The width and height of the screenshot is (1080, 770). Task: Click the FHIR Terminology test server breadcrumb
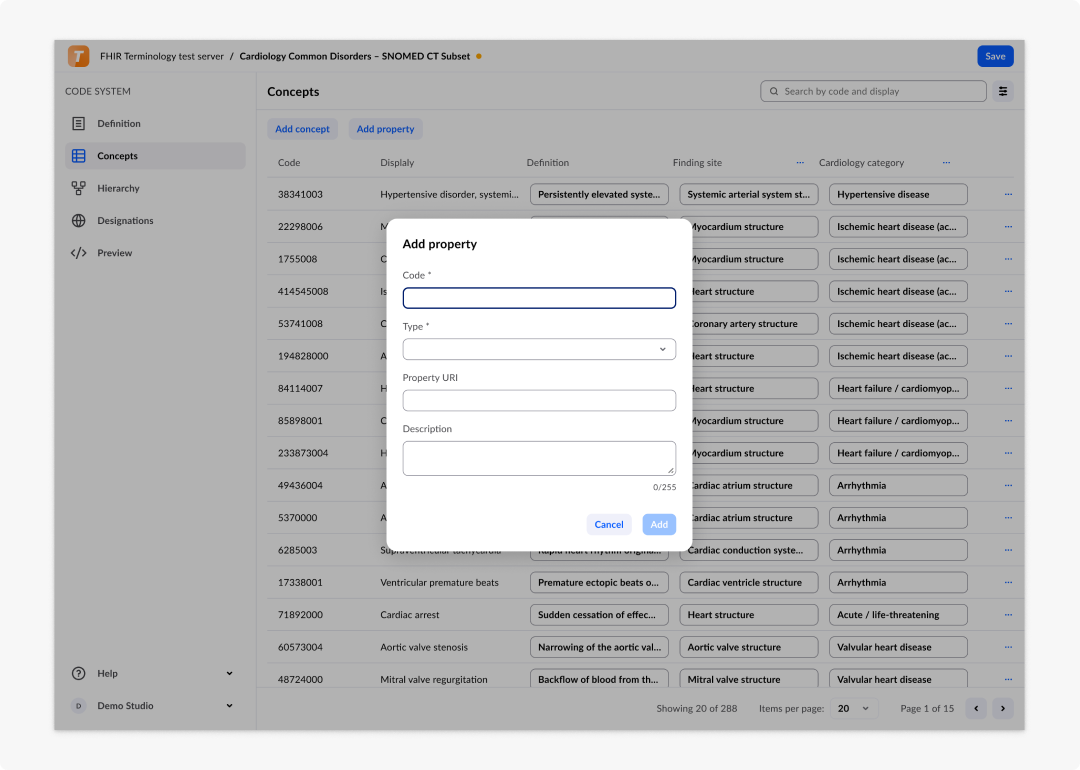[x=162, y=56]
